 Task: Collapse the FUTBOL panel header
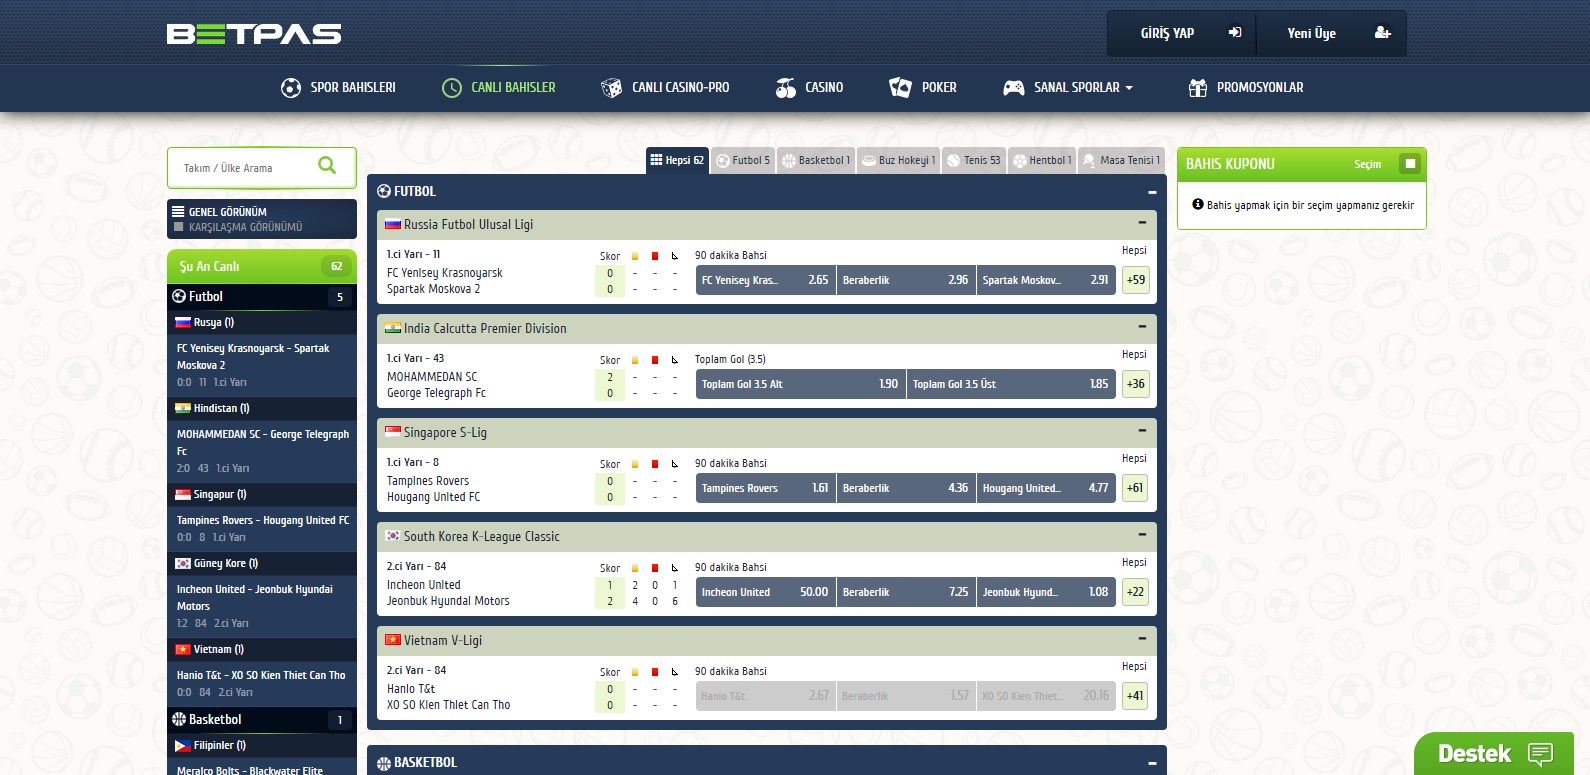(1152, 192)
